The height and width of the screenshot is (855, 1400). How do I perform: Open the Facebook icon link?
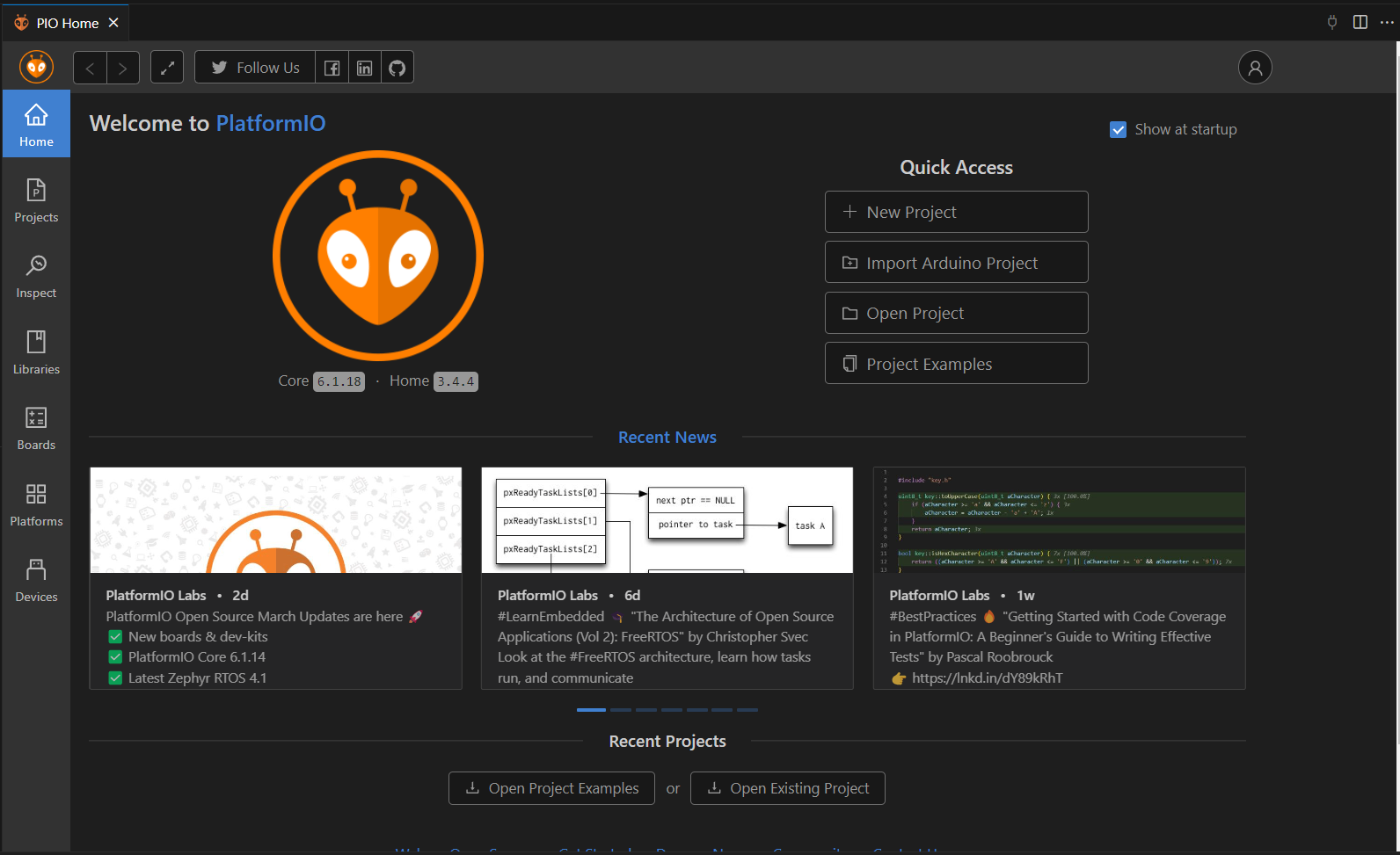point(331,68)
